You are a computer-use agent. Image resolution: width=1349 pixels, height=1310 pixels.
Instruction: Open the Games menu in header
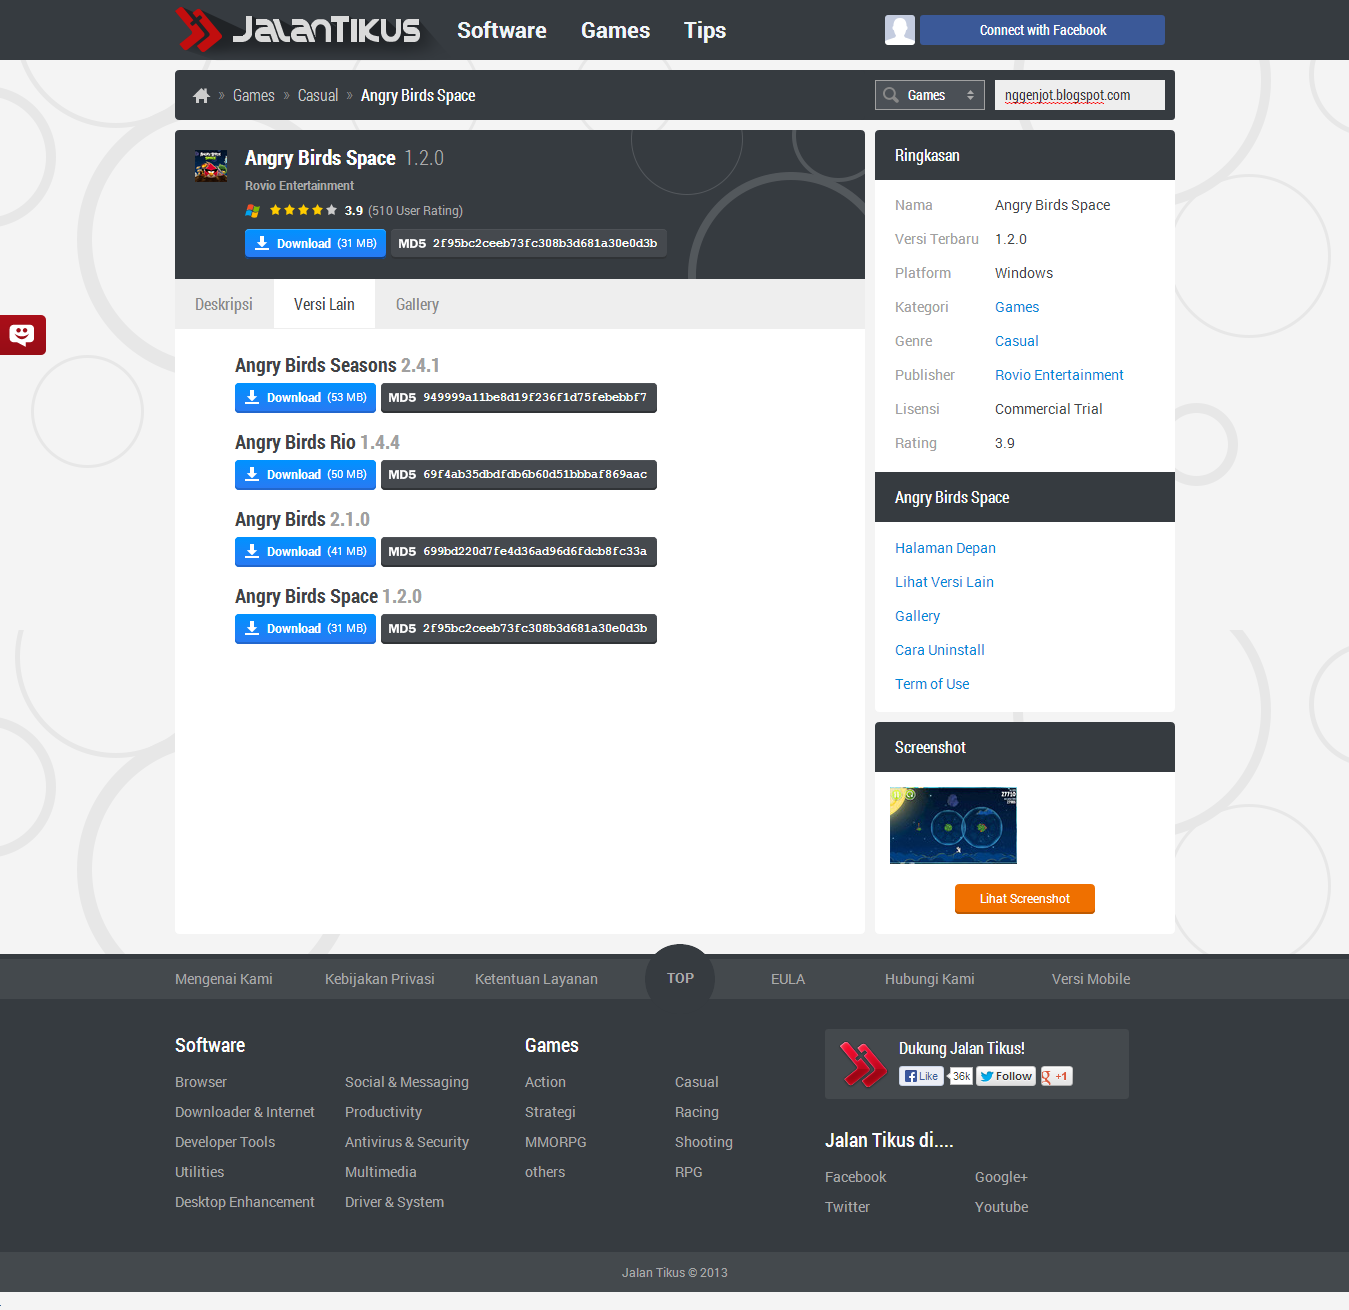(615, 30)
